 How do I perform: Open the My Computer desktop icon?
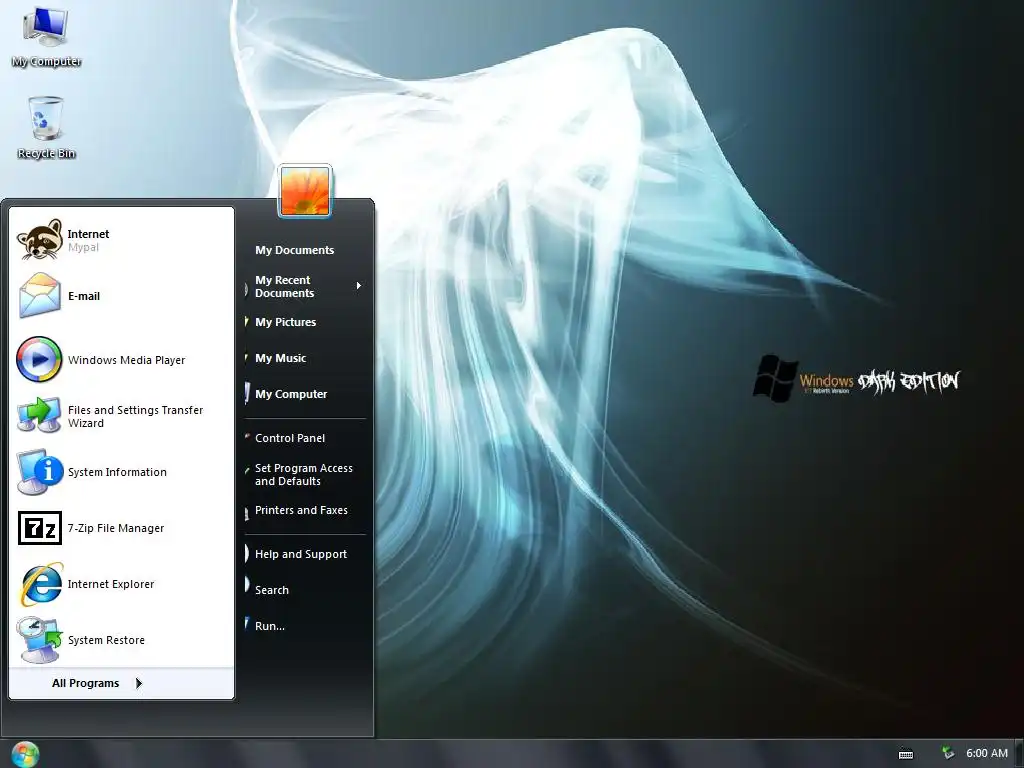coord(46,36)
